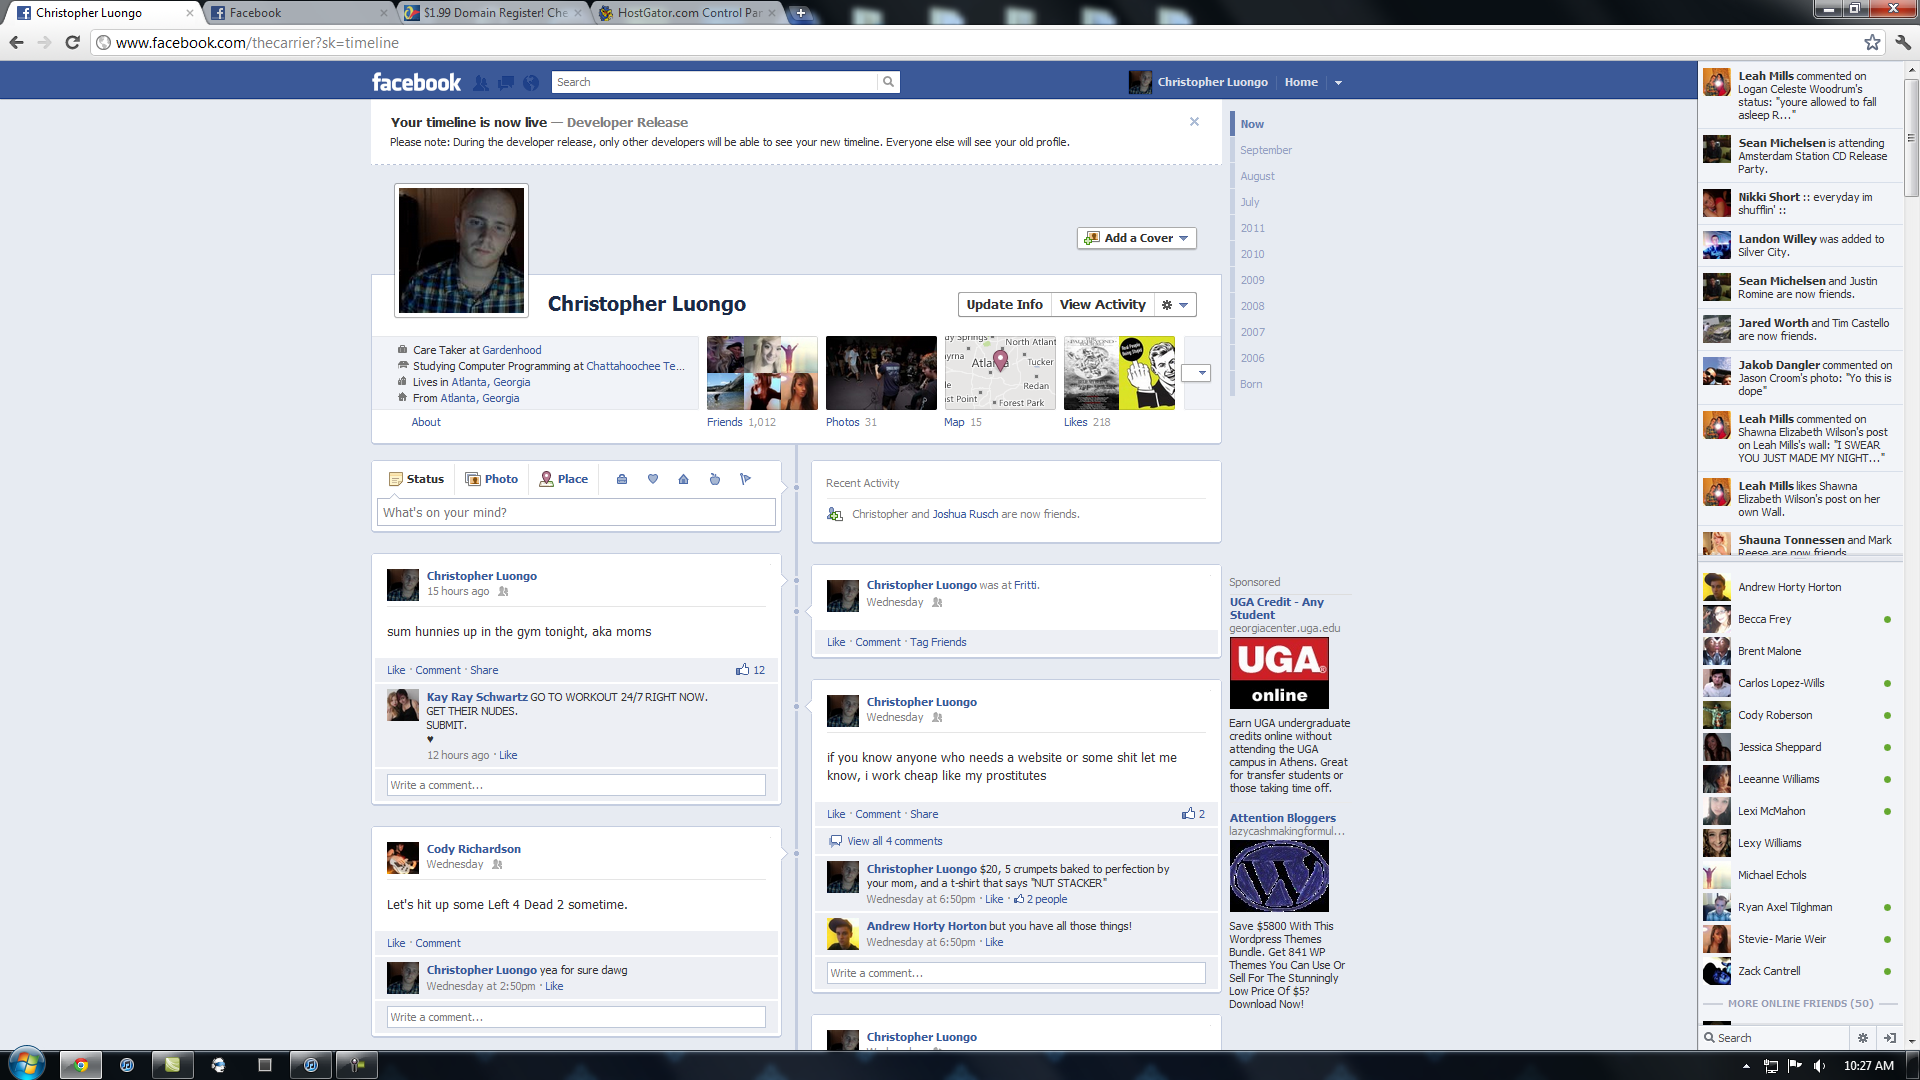Click the 12 likes thumbs-up on gym post
1920x1080 pixels.
click(x=750, y=670)
